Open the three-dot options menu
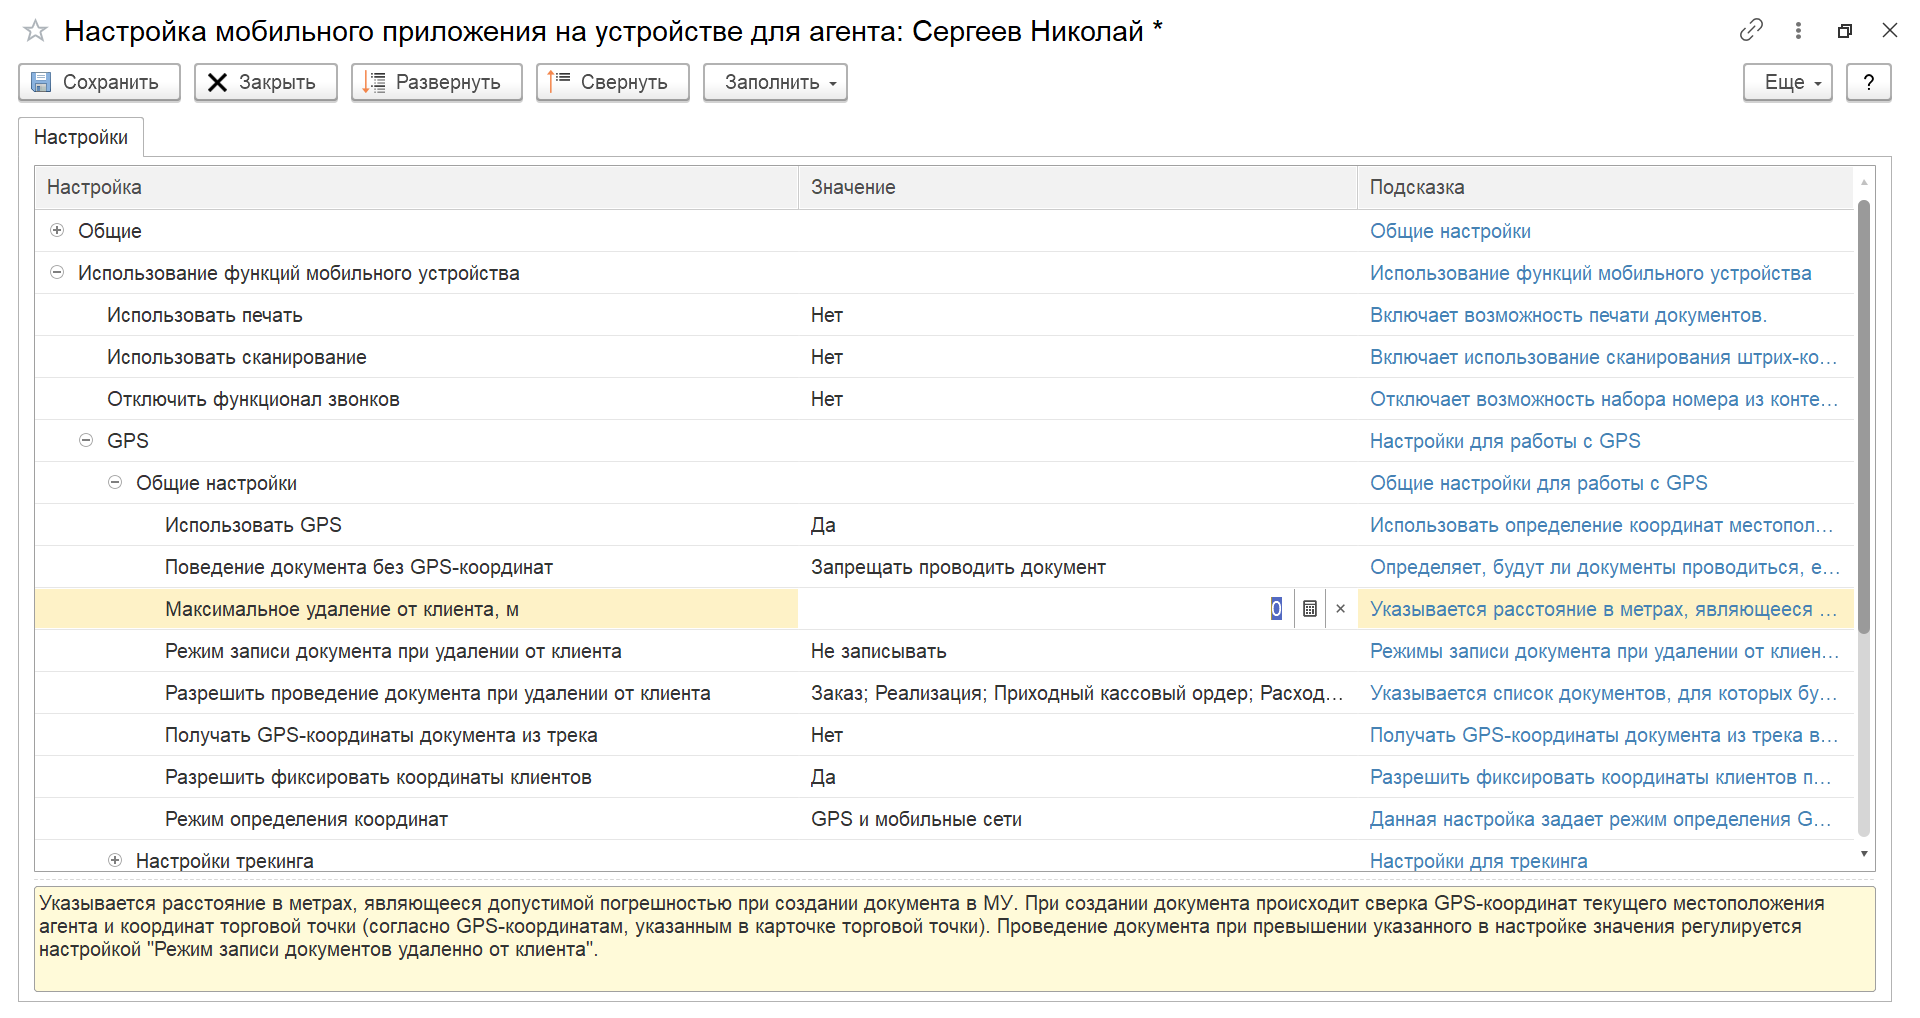Viewport: 1920px width, 1018px height. (1798, 31)
